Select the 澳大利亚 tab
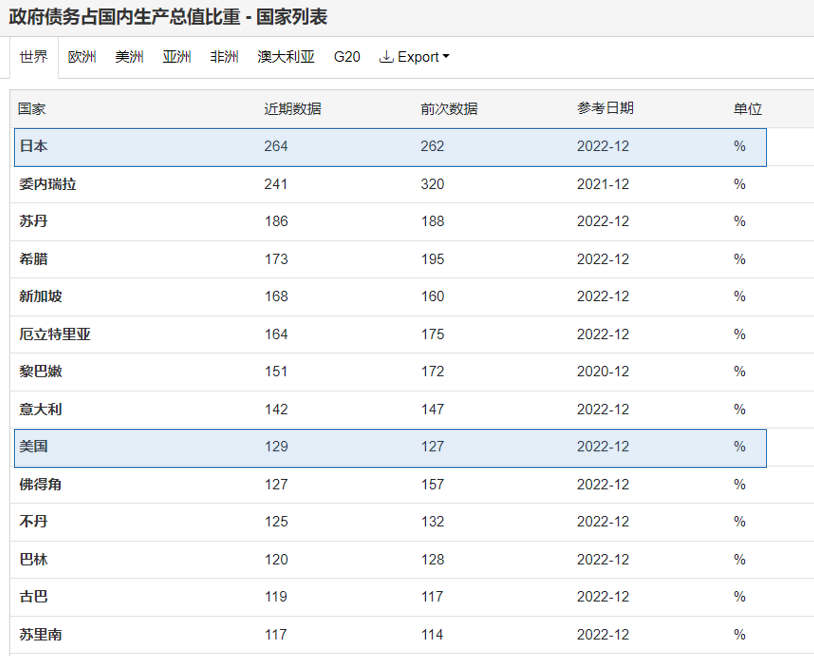Image resolution: width=814 pixels, height=656 pixels. 286,57
